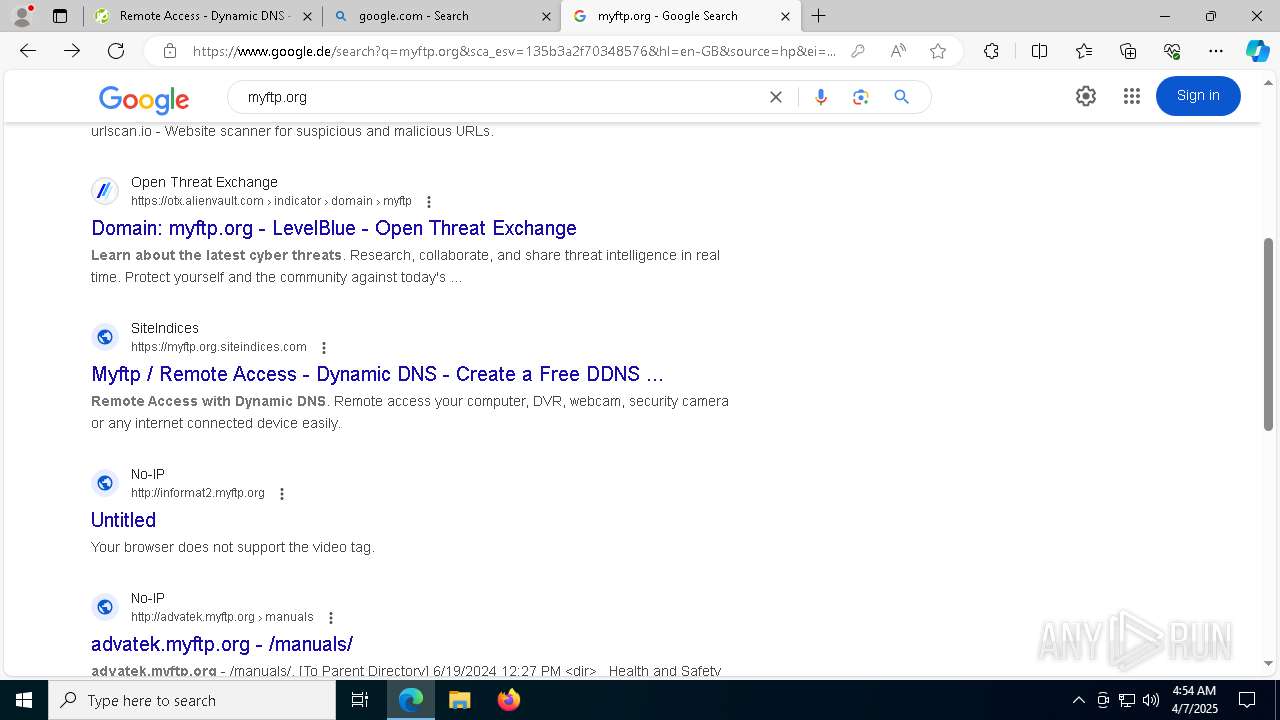This screenshot has width=1280, height=720.
Task: Open advatek.myftp.org - /manuals/ result
Action: click(222, 644)
